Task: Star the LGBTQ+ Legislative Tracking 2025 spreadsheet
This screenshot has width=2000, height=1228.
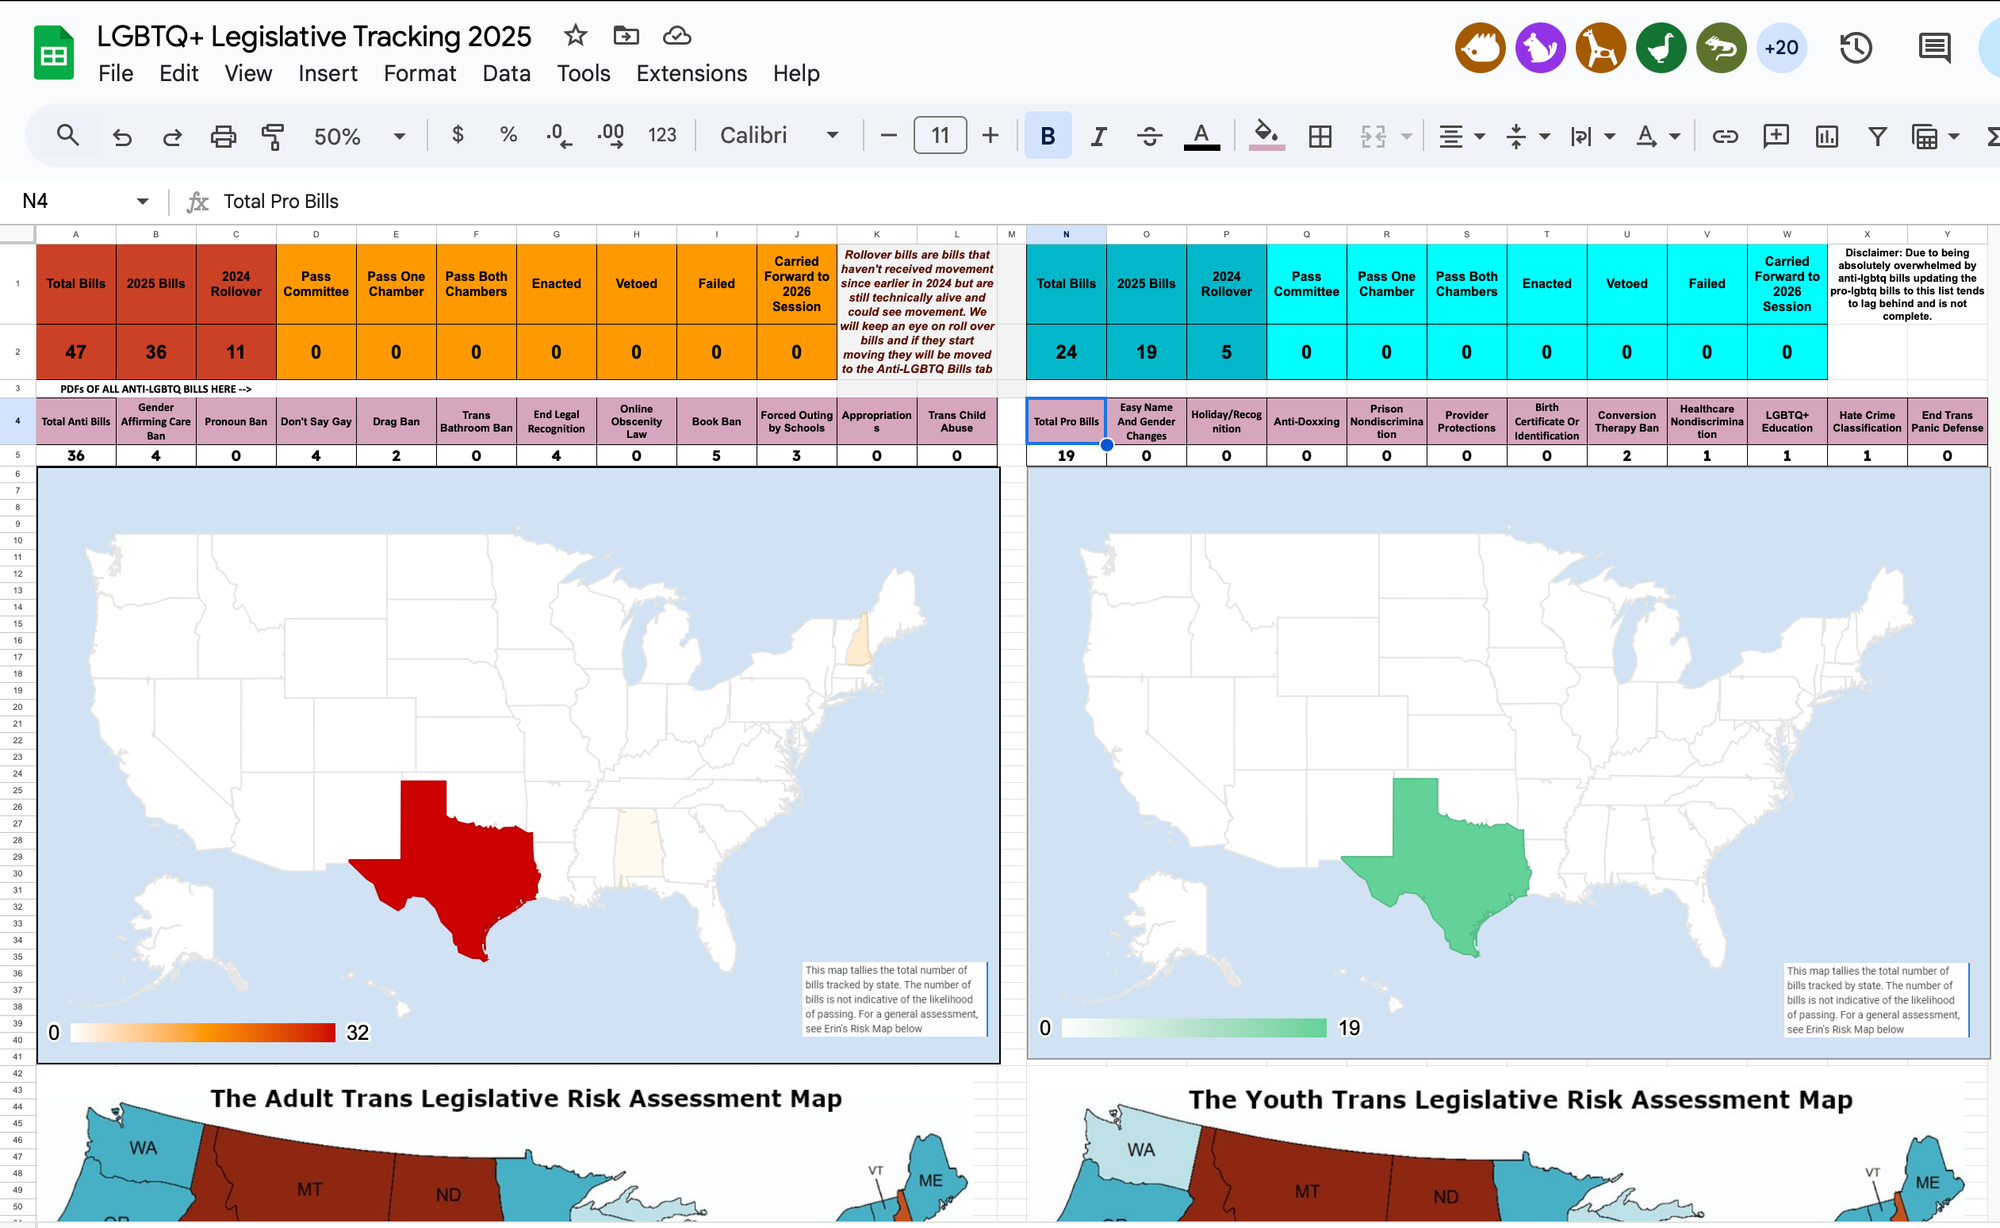Action: pos(575,35)
